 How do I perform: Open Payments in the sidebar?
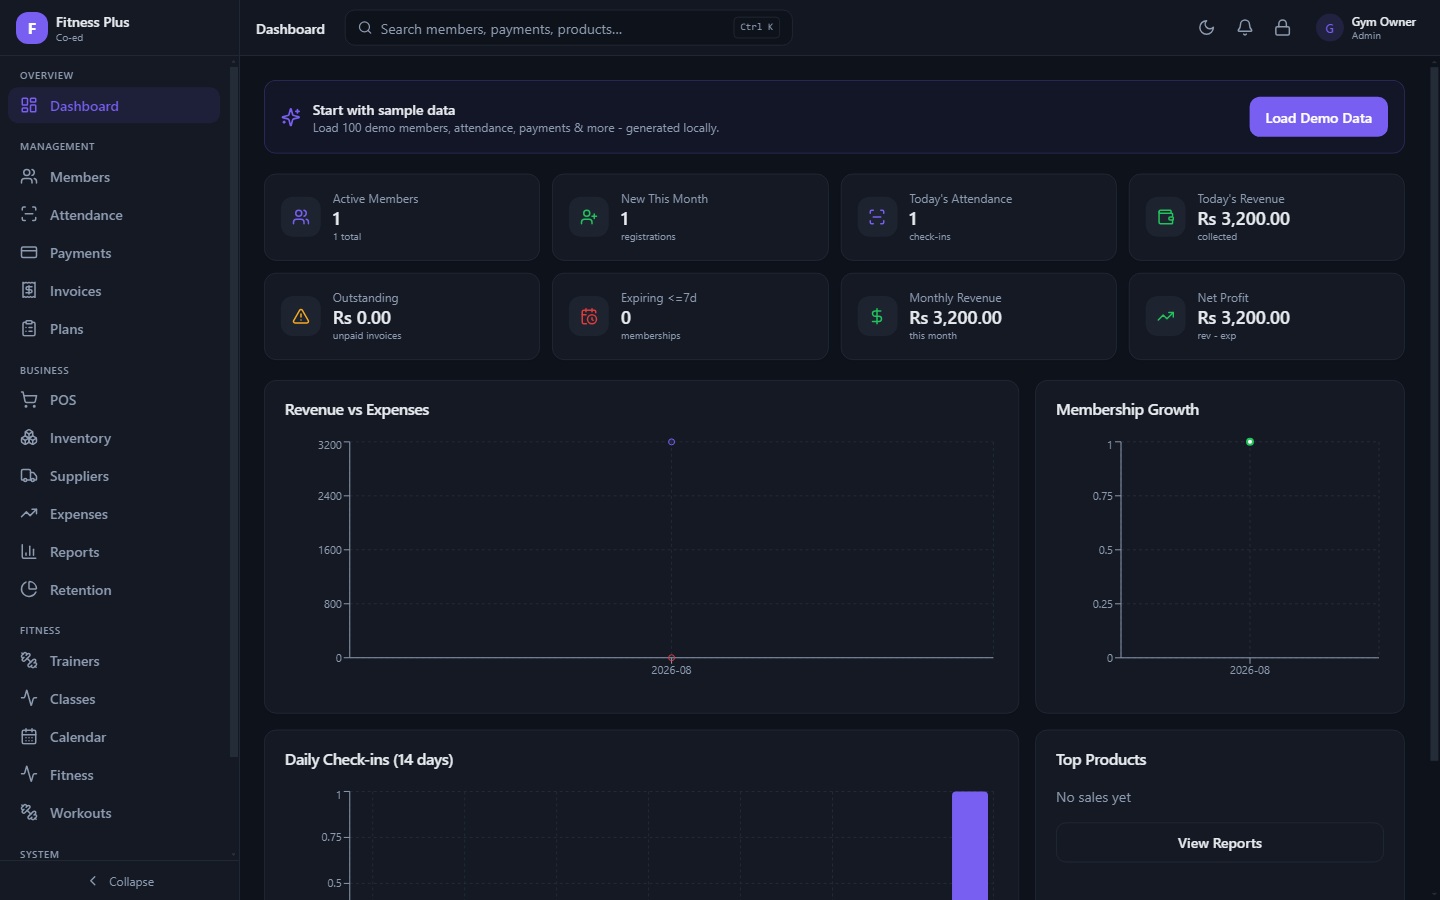[114, 253]
